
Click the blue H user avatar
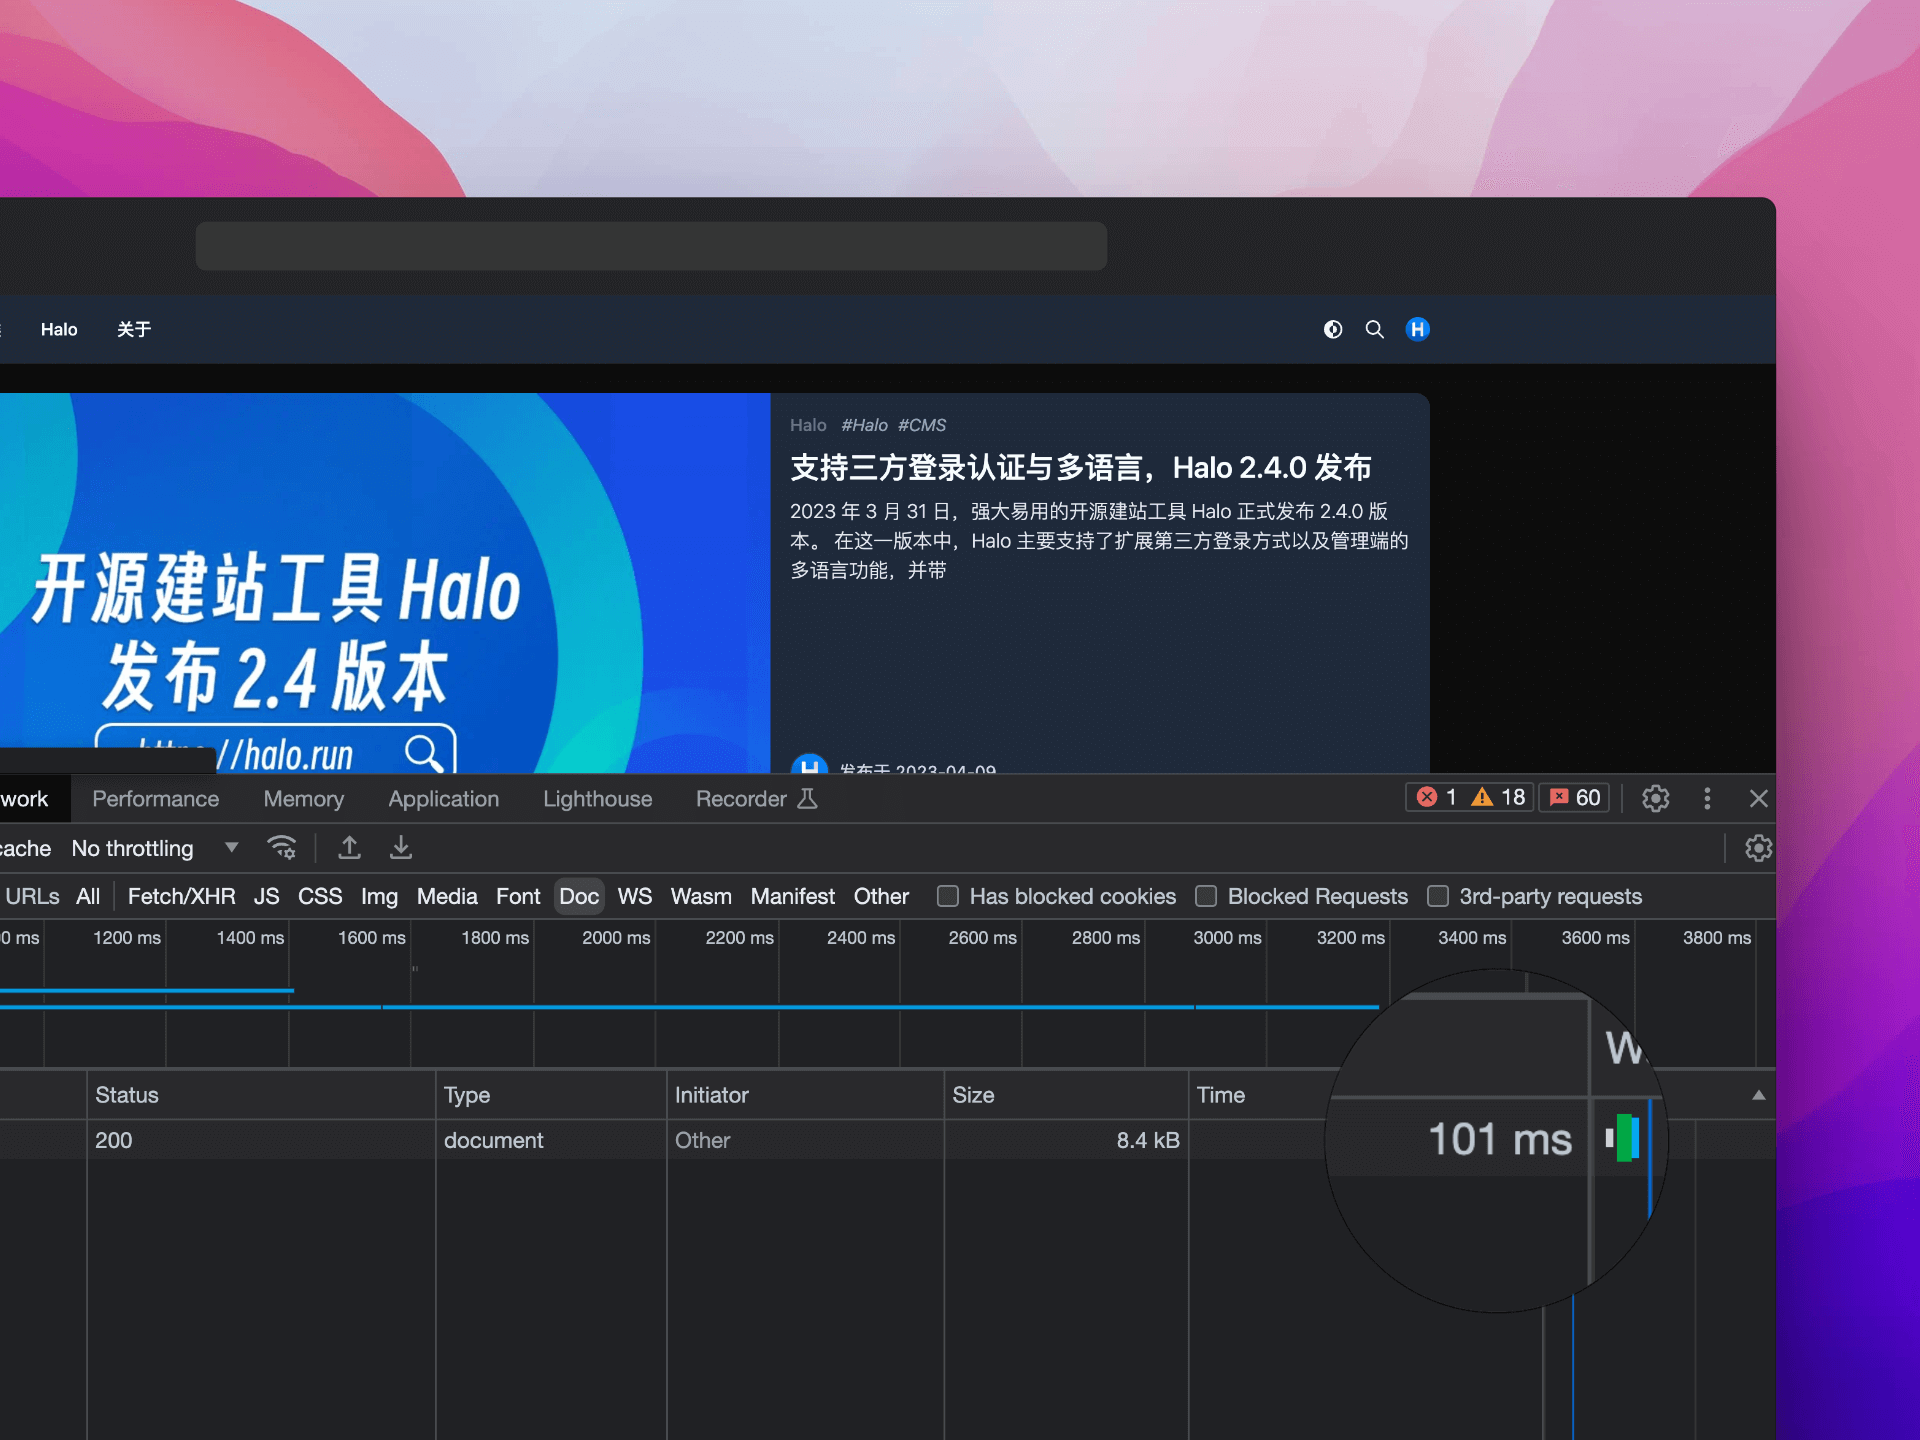pos(1417,329)
